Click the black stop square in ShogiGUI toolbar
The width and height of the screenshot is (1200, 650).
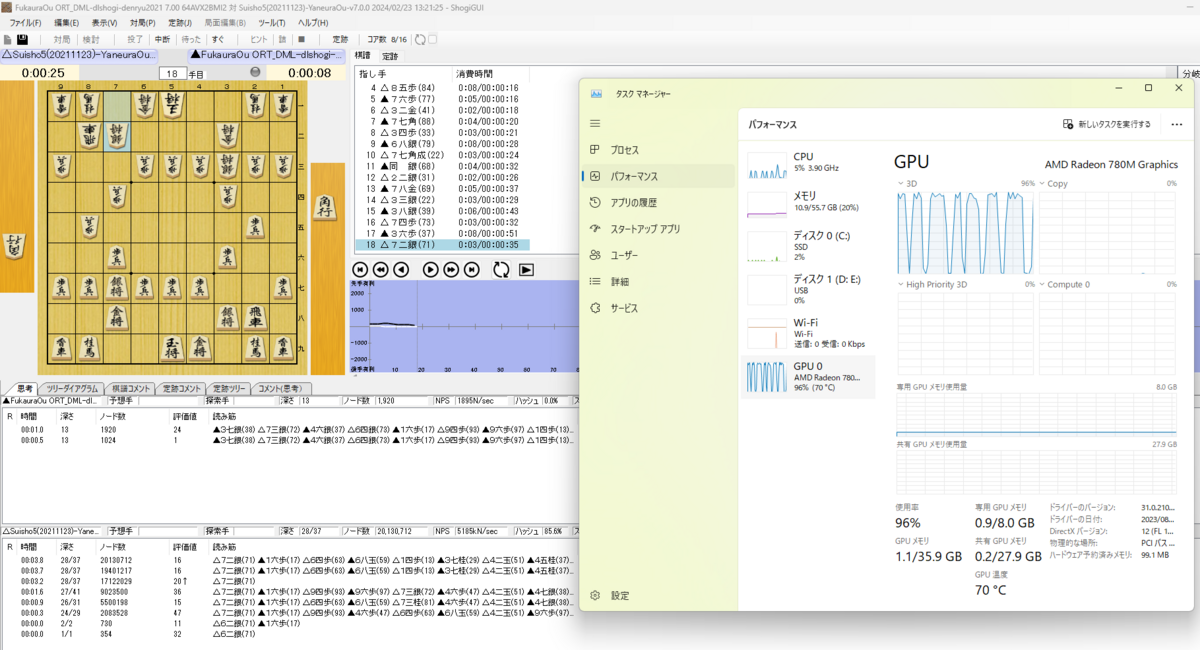click(302, 39)
